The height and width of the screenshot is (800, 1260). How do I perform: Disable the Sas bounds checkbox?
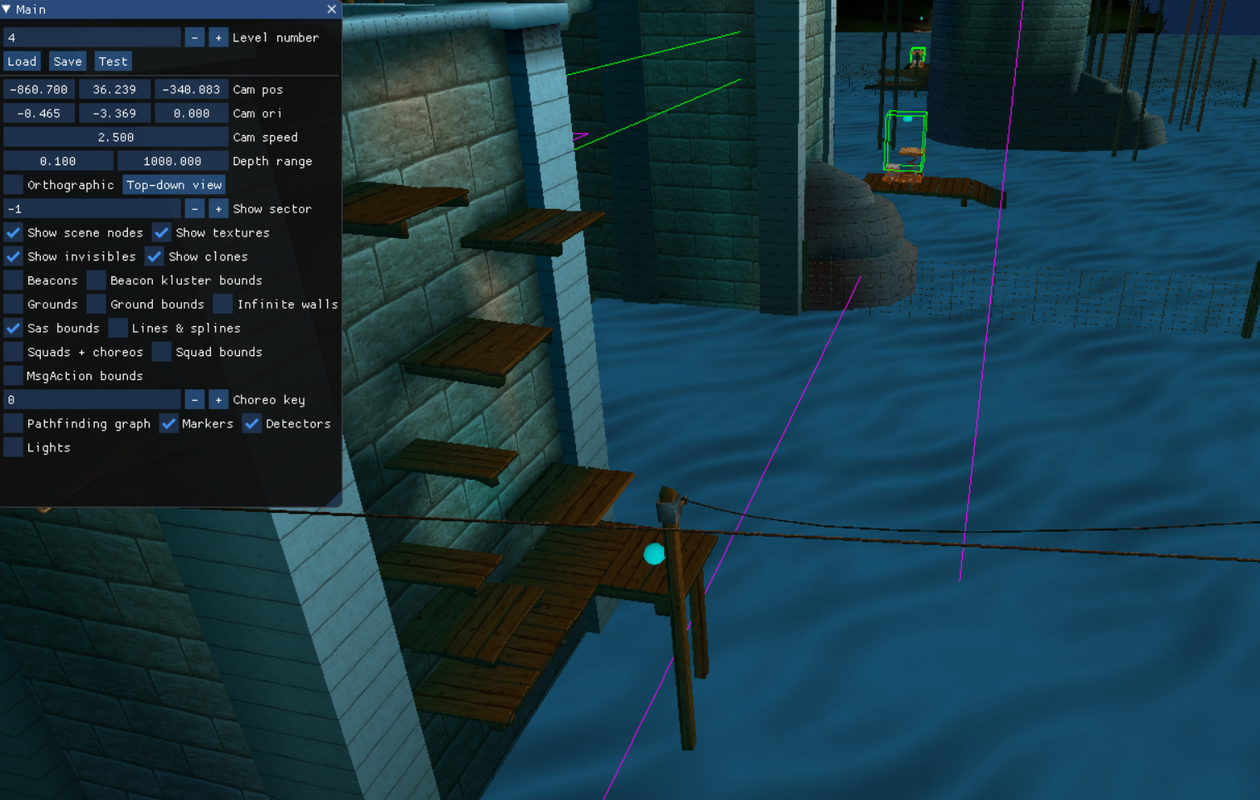coord(14,329)
